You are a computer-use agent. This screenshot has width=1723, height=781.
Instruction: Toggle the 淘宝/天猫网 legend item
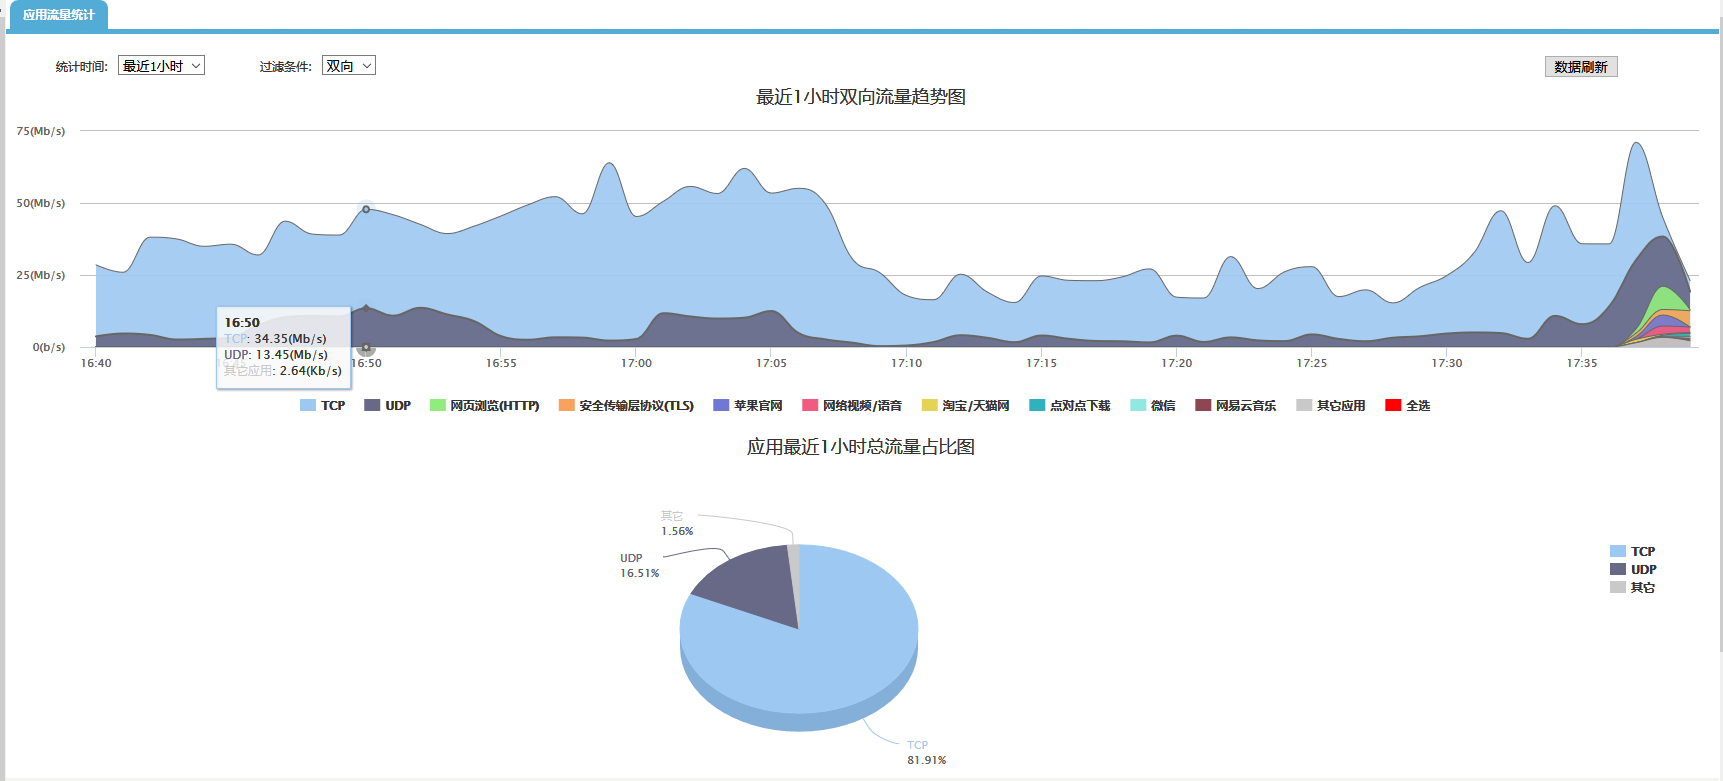coord(965,405)
